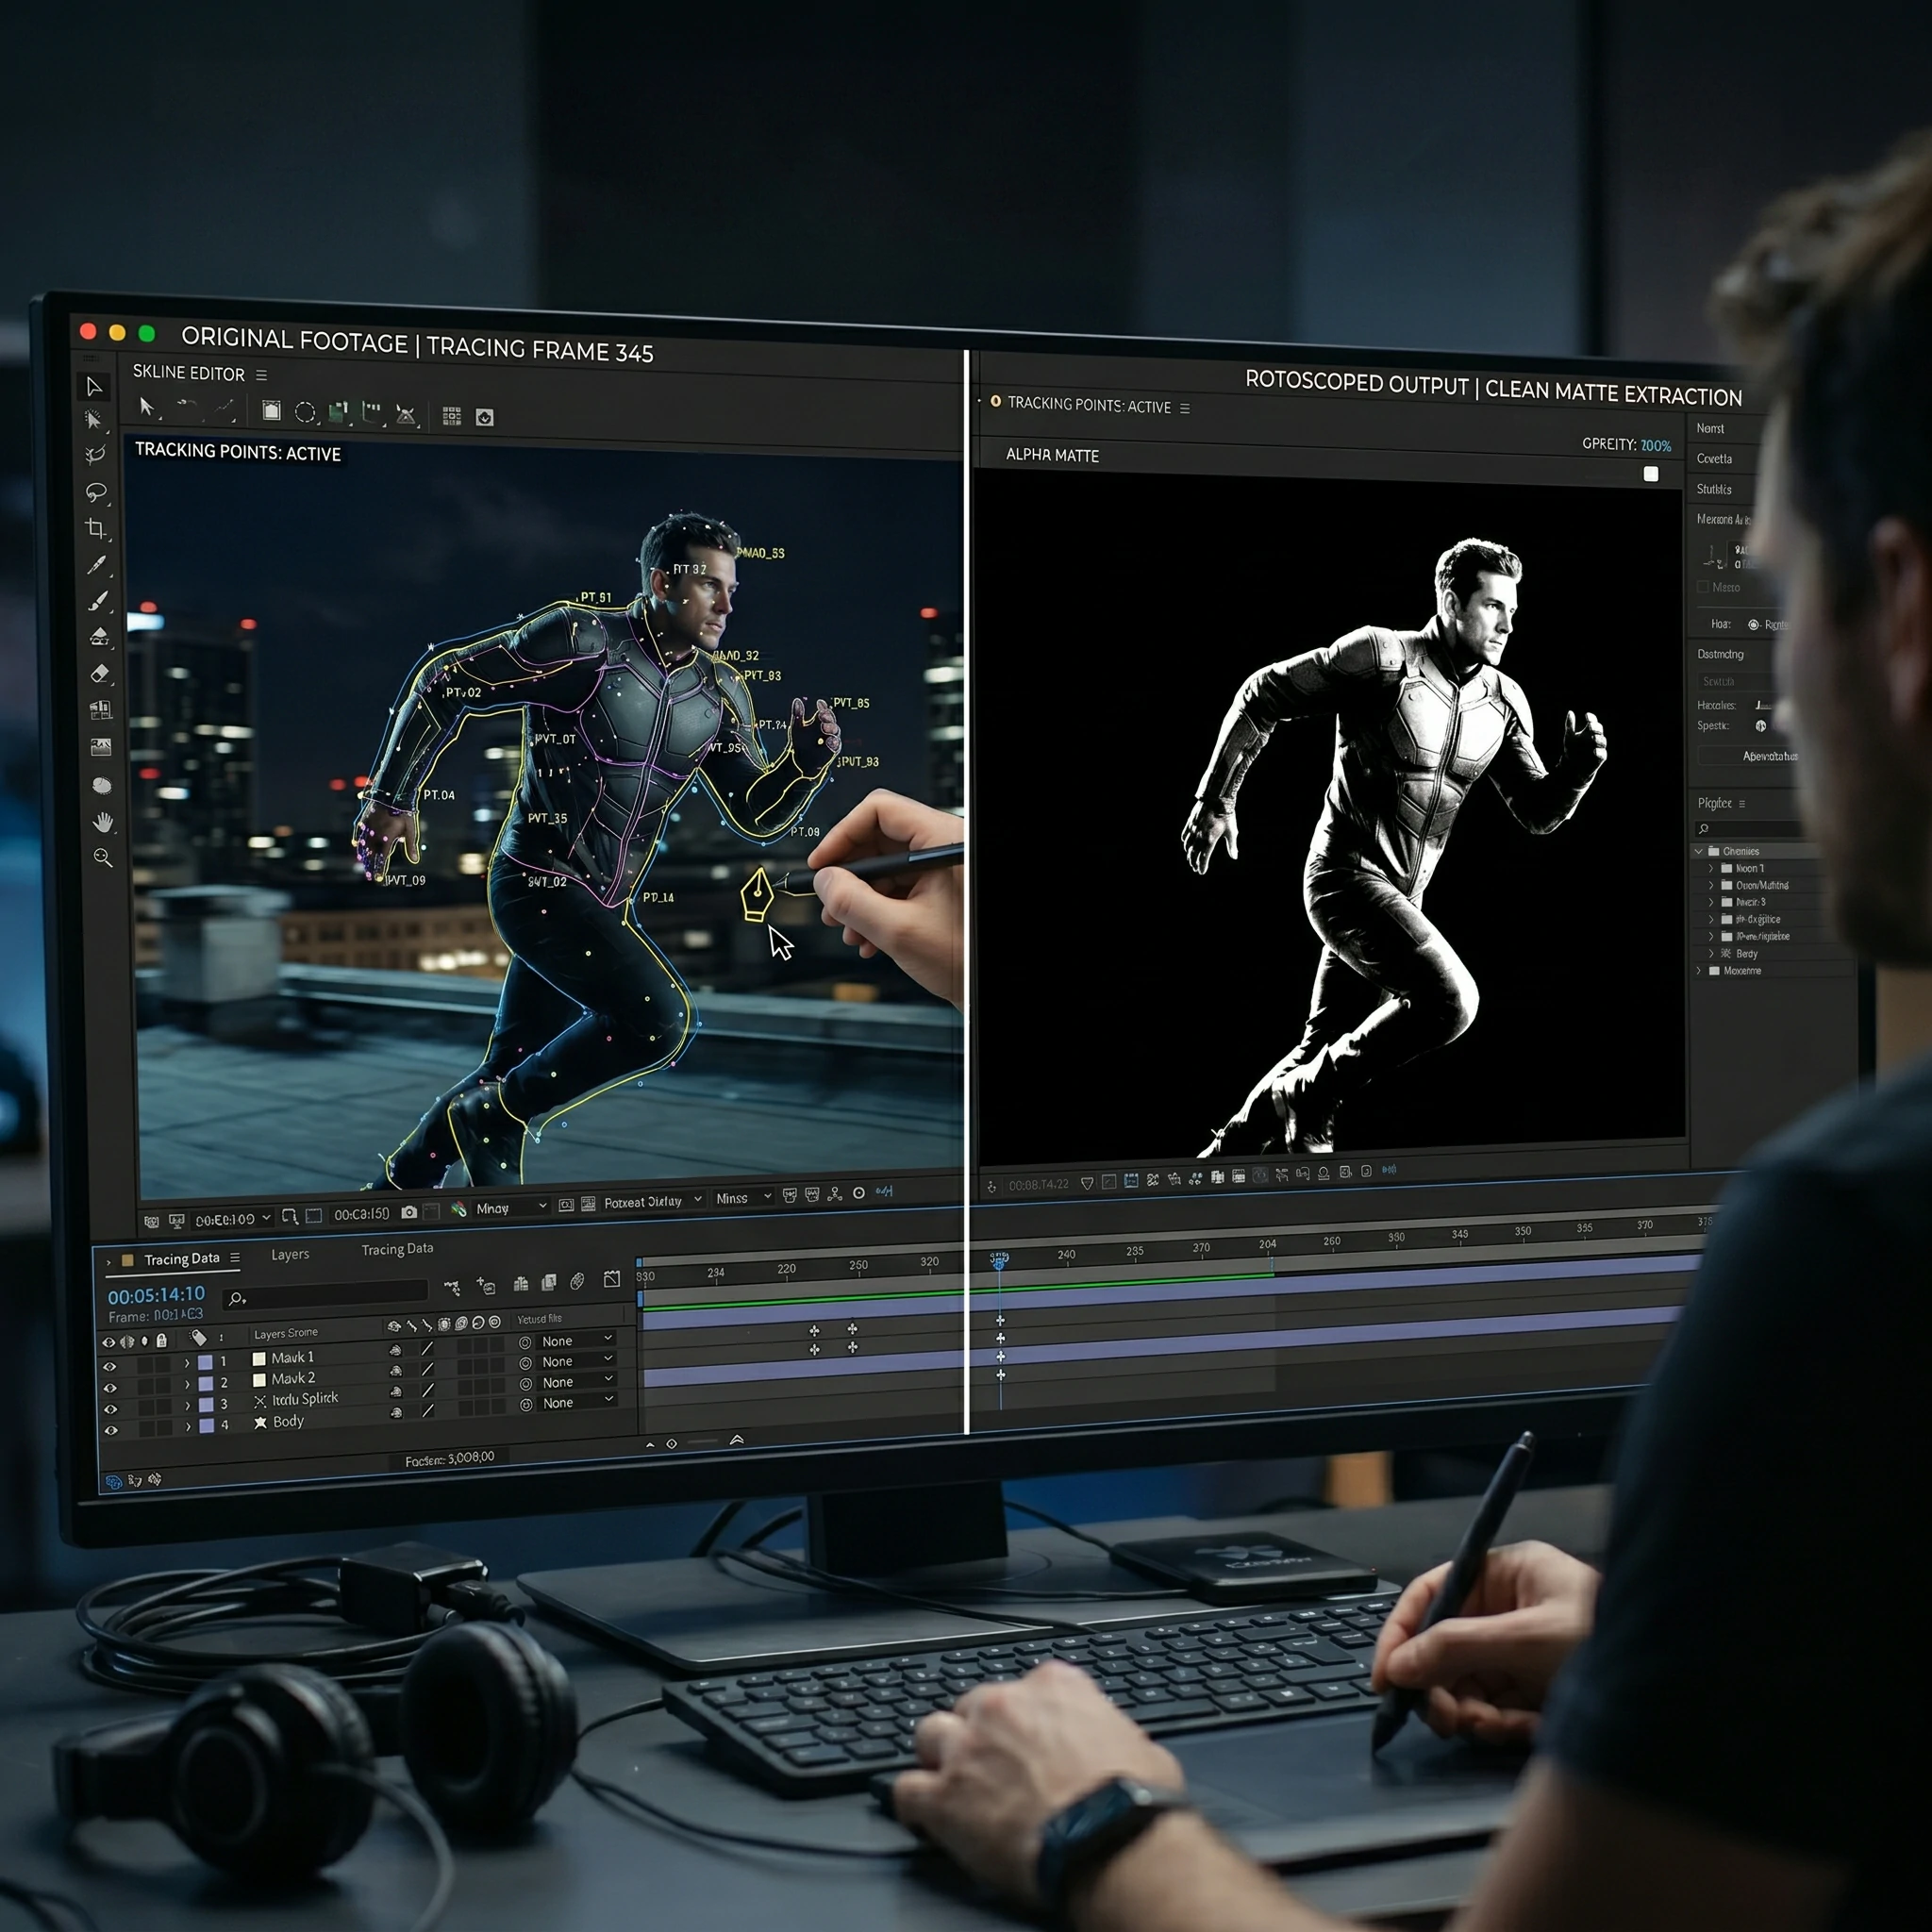Click the Nomst entry in right panel
Image resolution: width=1932 pixels, height=1932 pixels.
1710,428
